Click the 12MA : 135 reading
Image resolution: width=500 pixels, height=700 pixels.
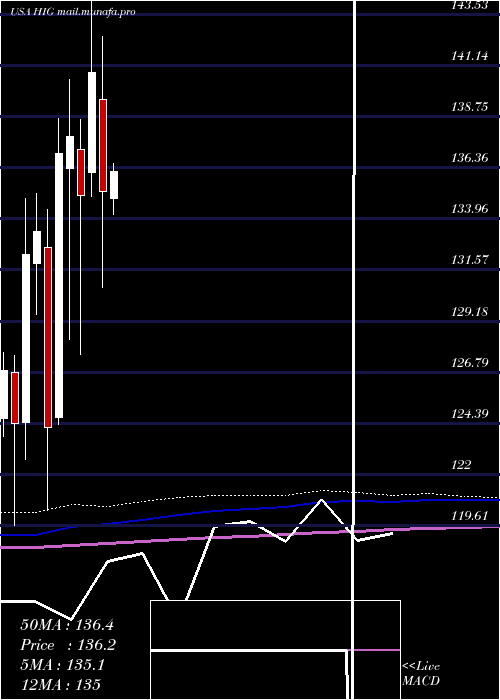[x=60, y=684]
